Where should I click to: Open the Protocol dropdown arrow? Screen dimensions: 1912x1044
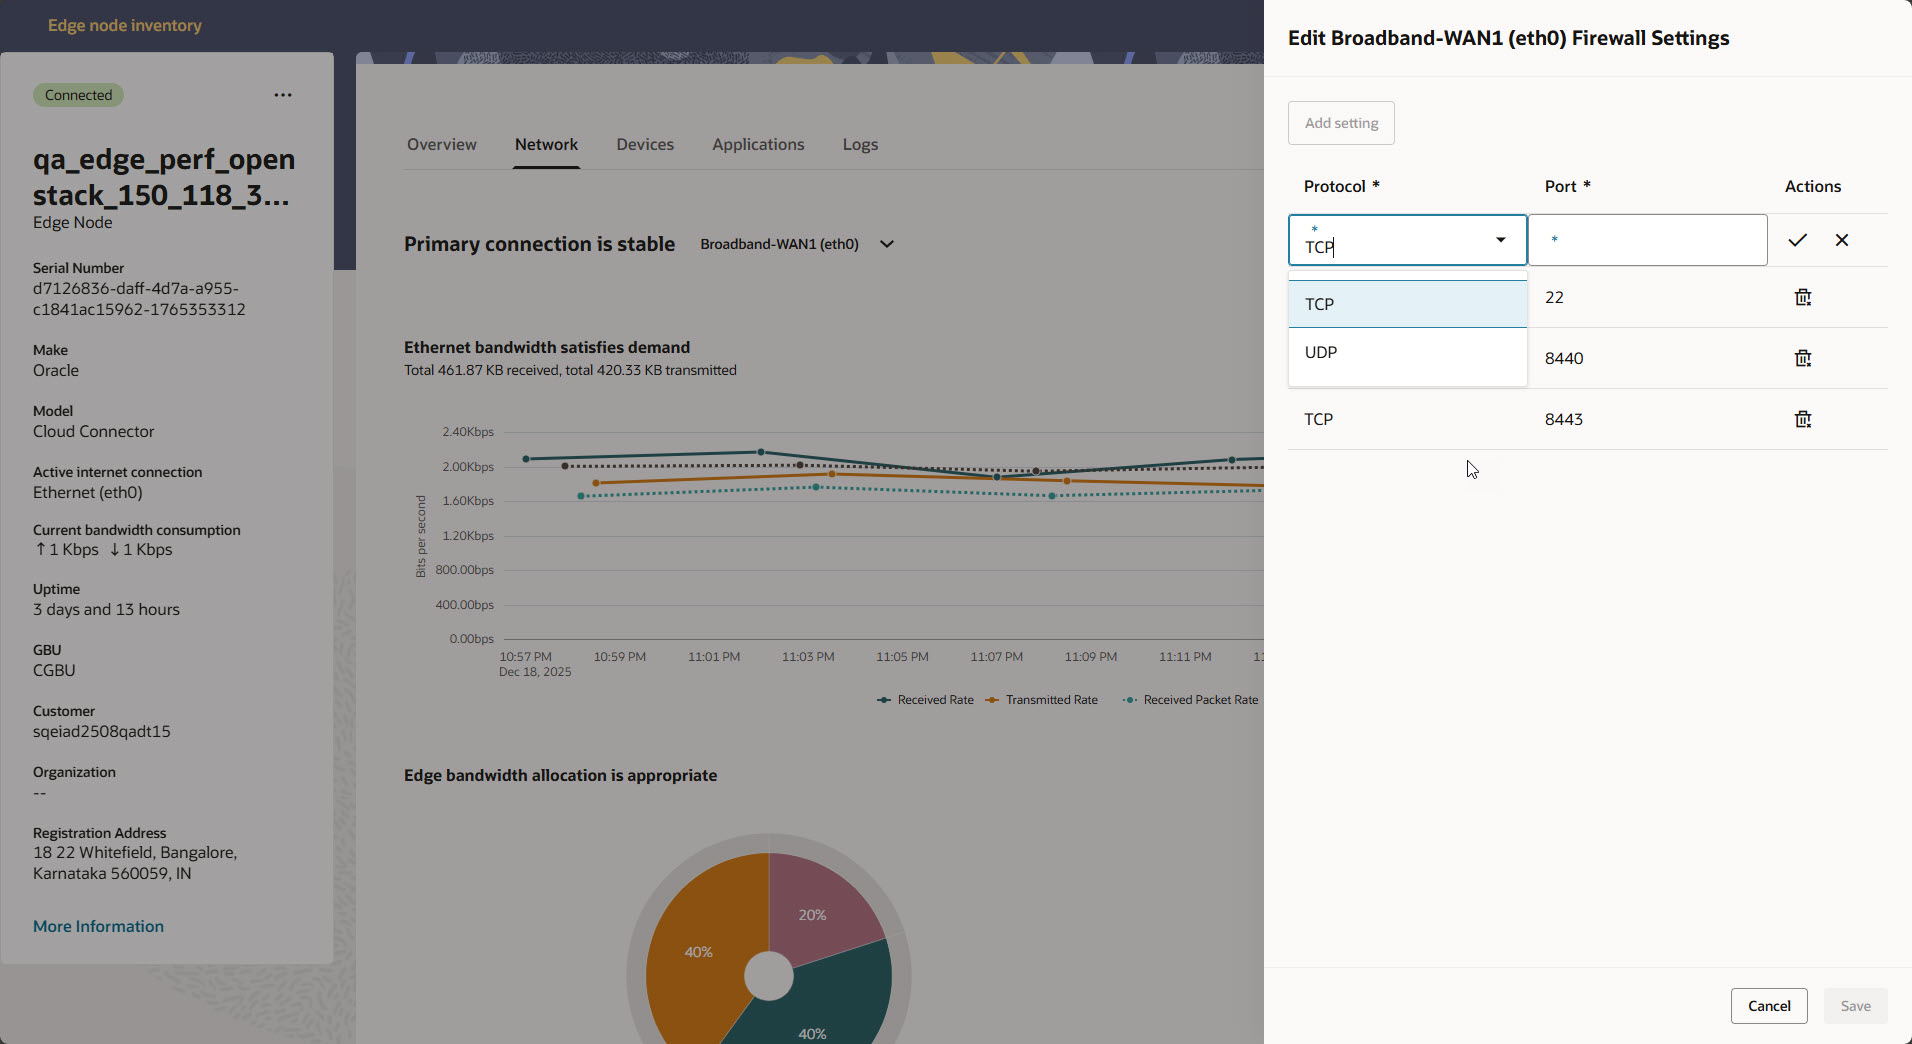1500,240
